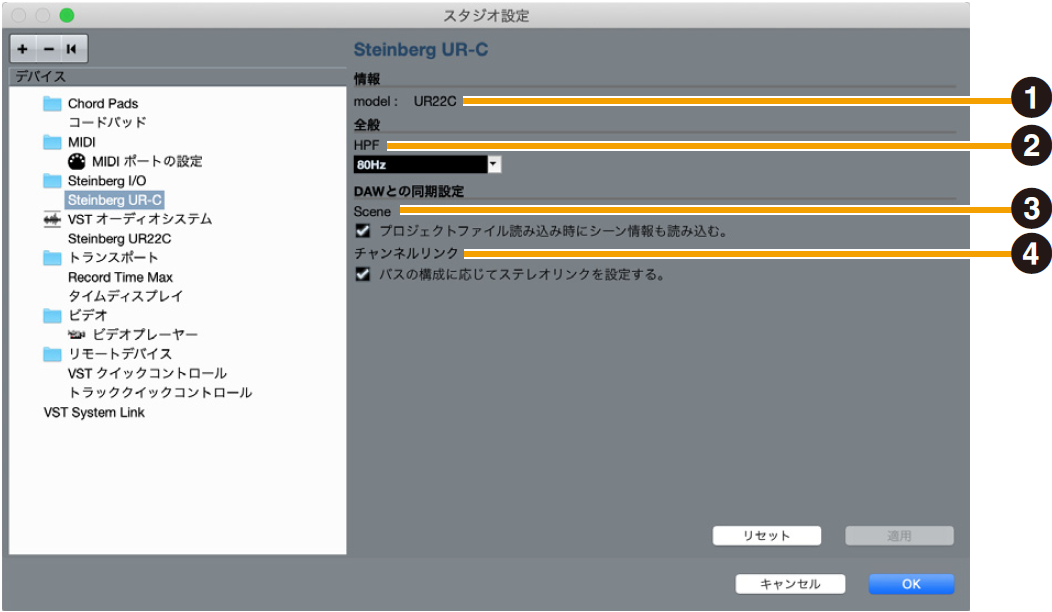Screen dimensions: 1052x612
Task: Select Steinberg UR-C in device list
Action: [114, 200]
